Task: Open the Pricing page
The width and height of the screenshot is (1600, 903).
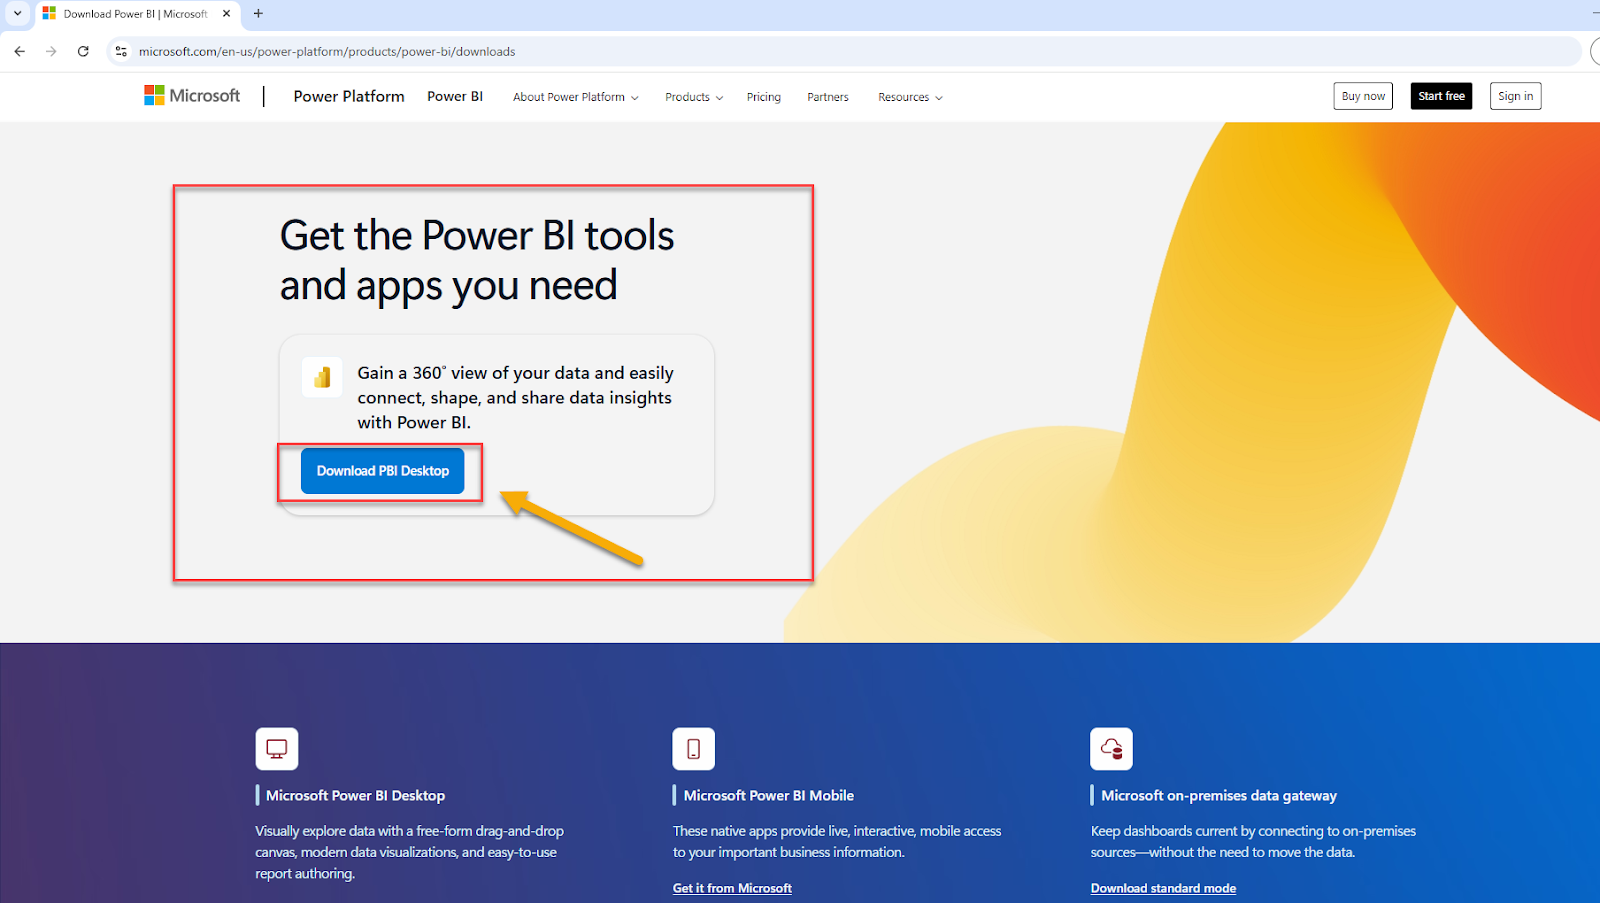Action: tap(764, 97)
